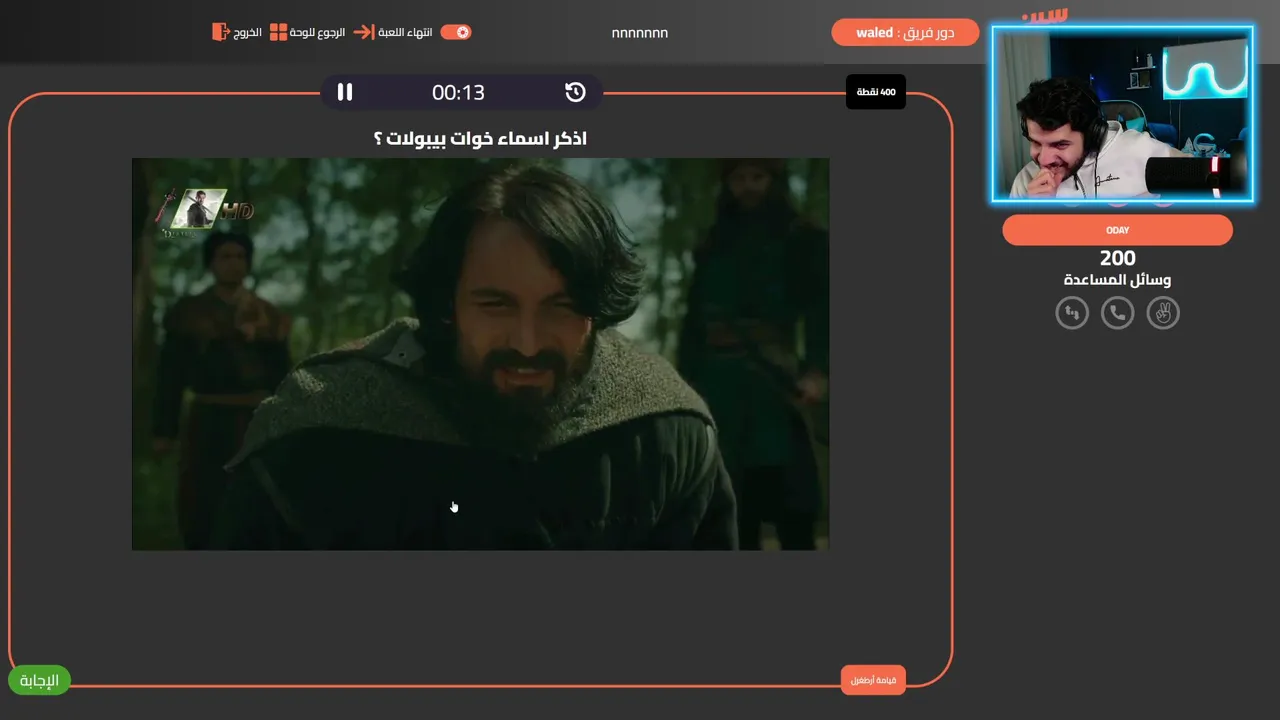Click the question image of the bearded man
Screen dimensions: 1280x720
pos(480,354)
